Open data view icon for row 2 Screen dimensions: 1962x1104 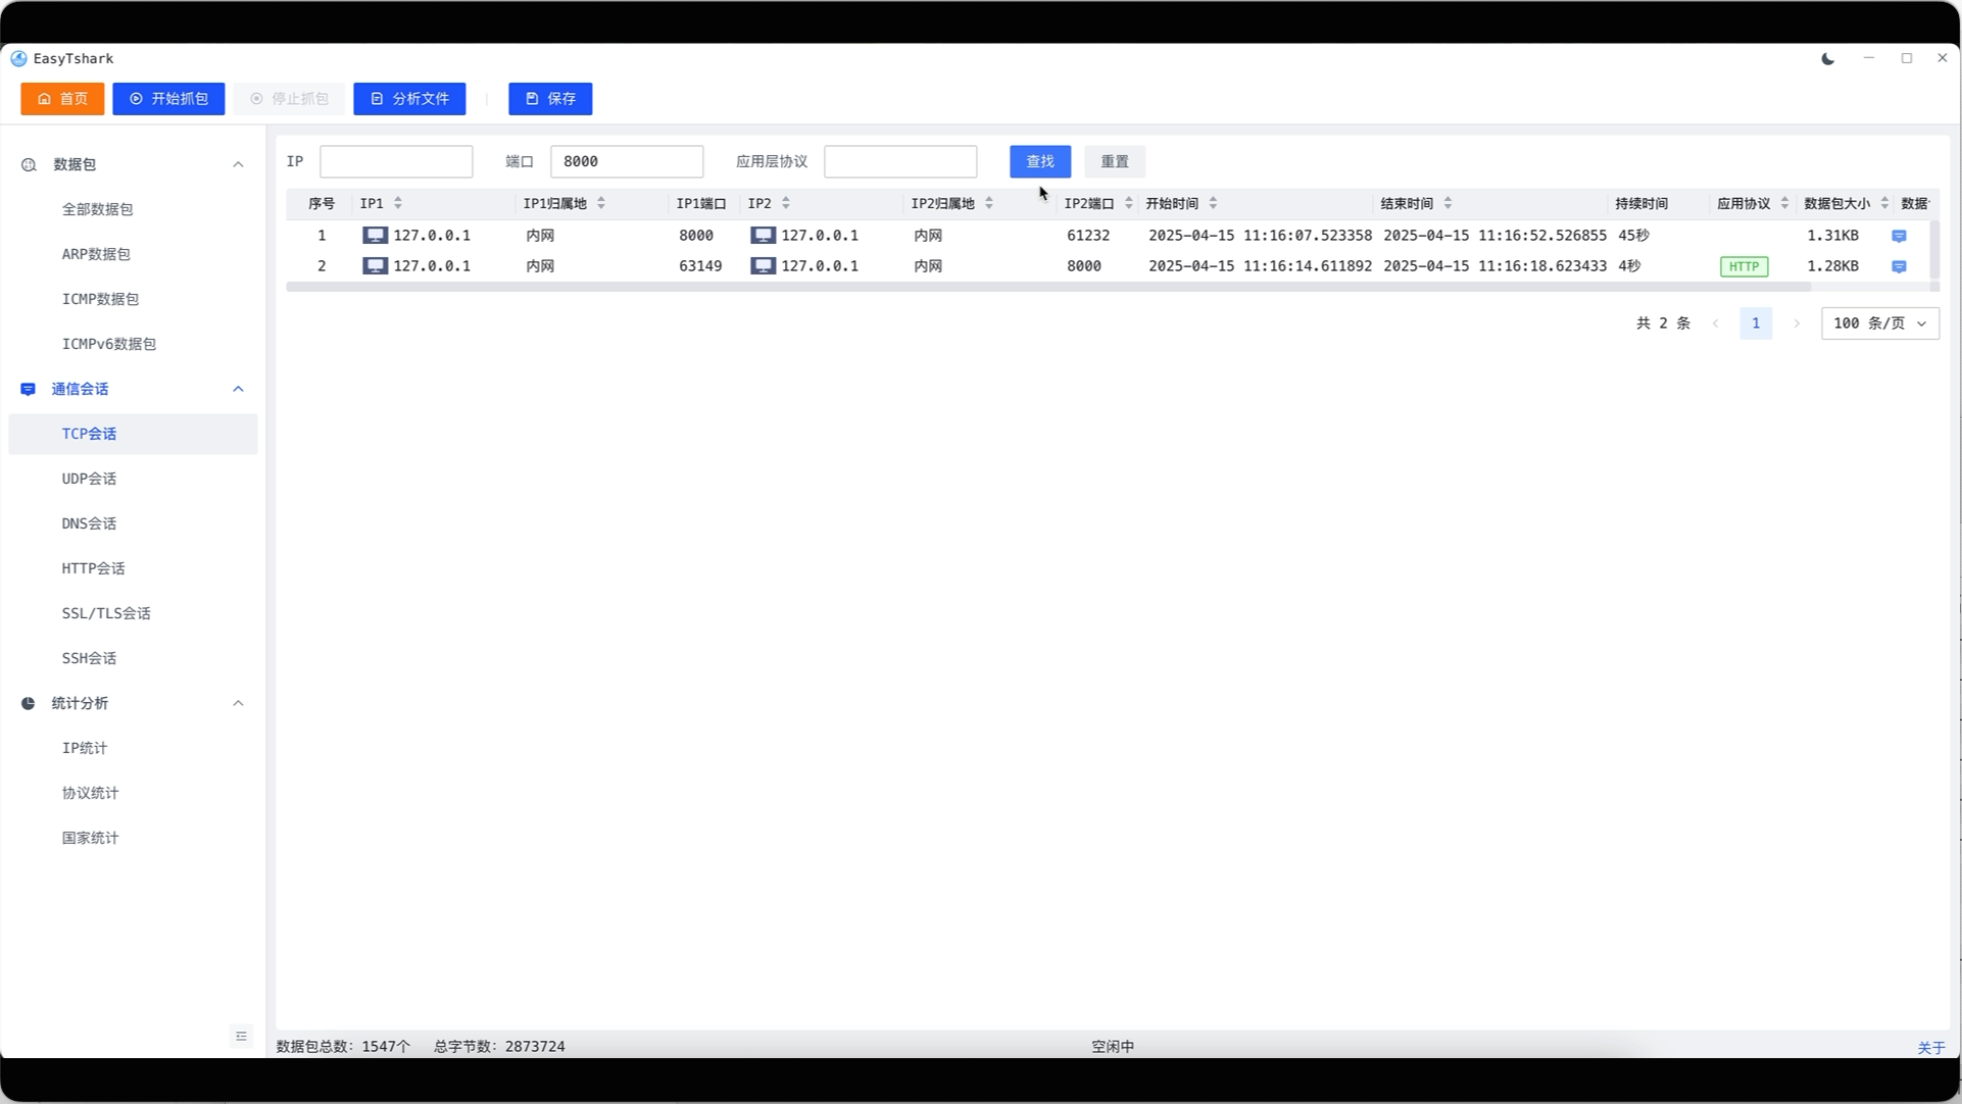tap(1898, 267)
